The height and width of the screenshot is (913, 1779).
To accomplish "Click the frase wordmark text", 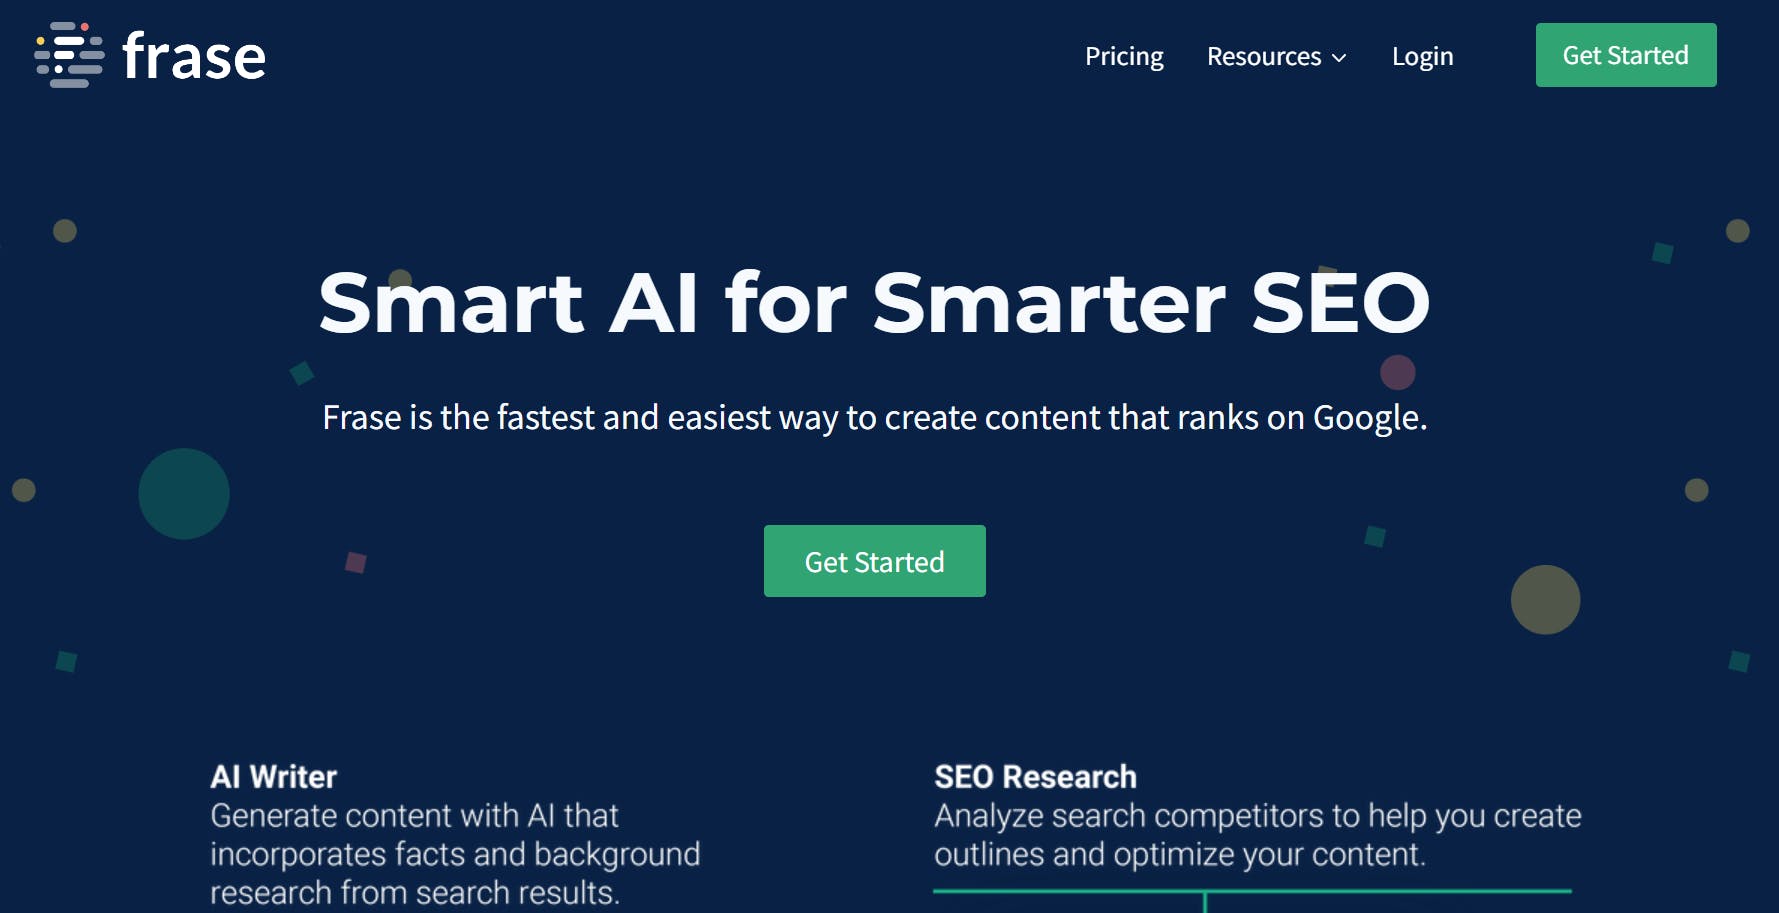I will click(194, 57).
